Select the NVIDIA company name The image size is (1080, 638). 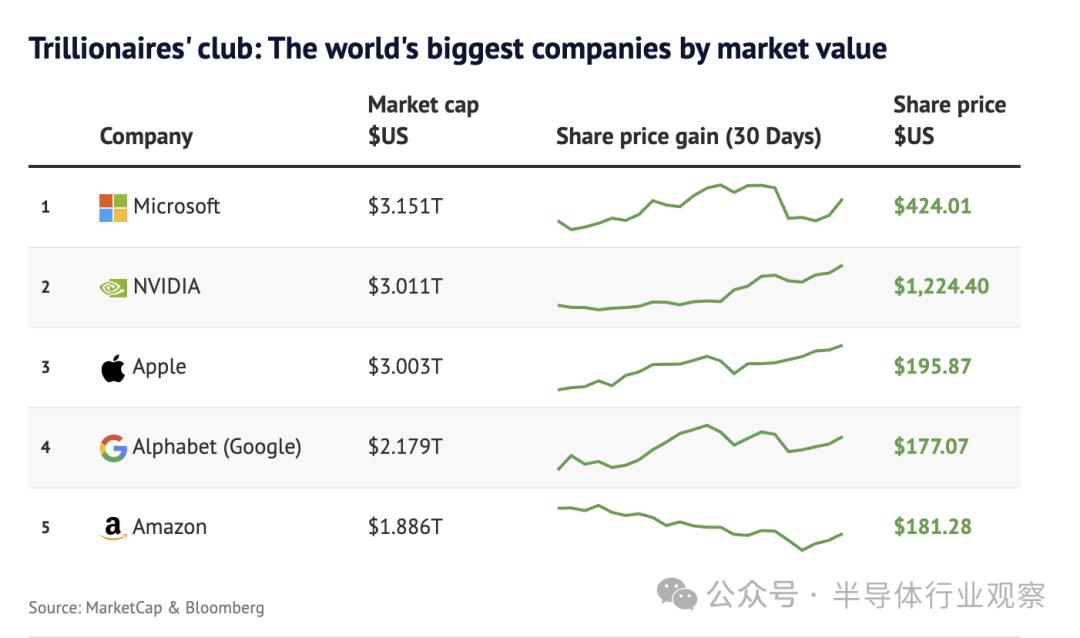pos(167,287)
